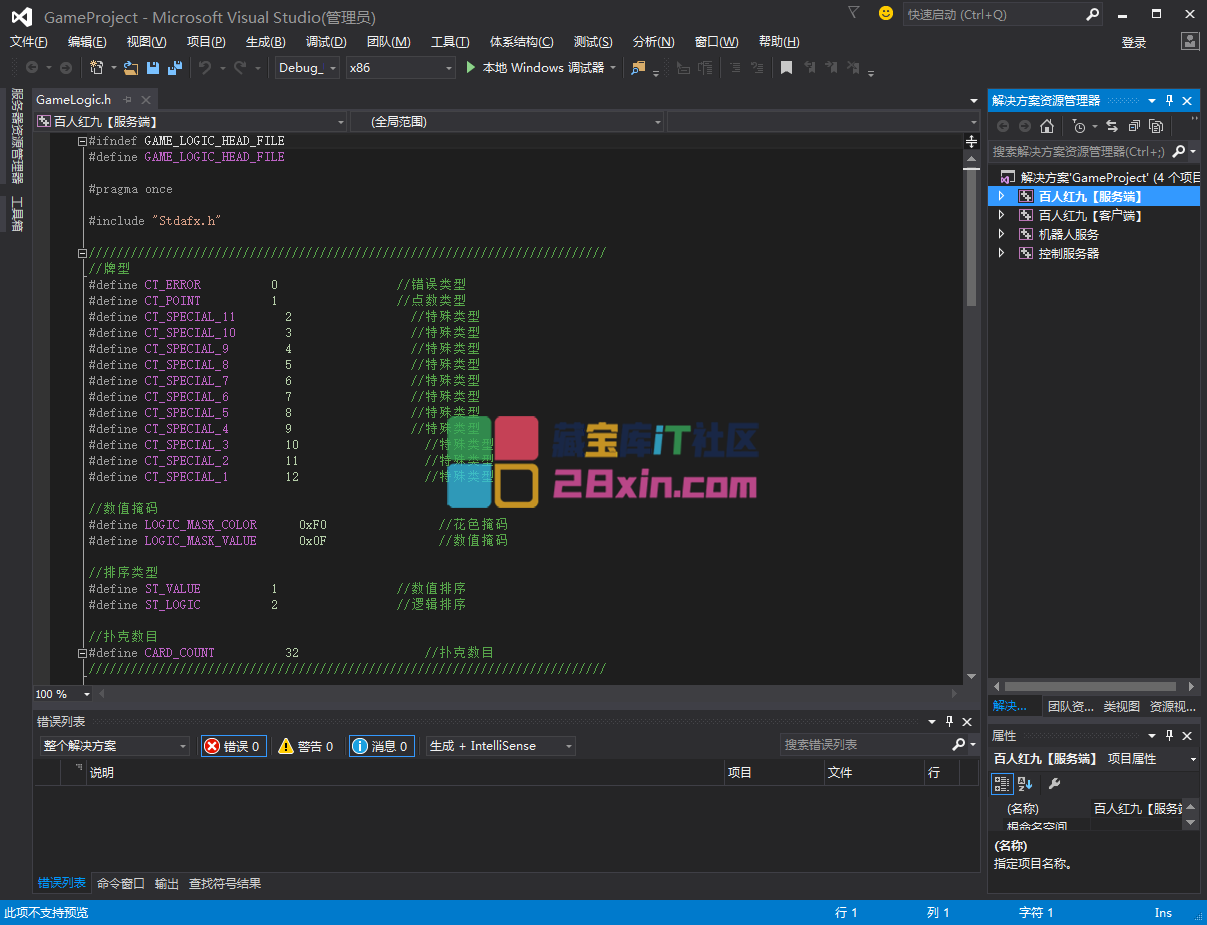Click the Collapse All icon in Solution Explorer
The width and height of the screenshot is (1207, 925).
(1134, 126)
